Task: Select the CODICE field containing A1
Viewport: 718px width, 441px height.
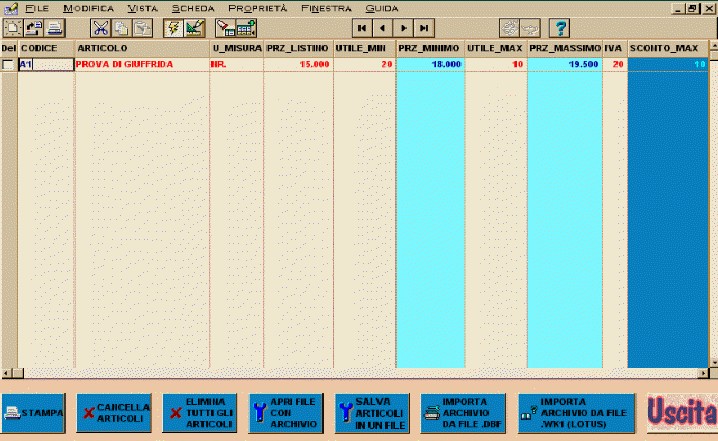Action: tap(46, 65)
